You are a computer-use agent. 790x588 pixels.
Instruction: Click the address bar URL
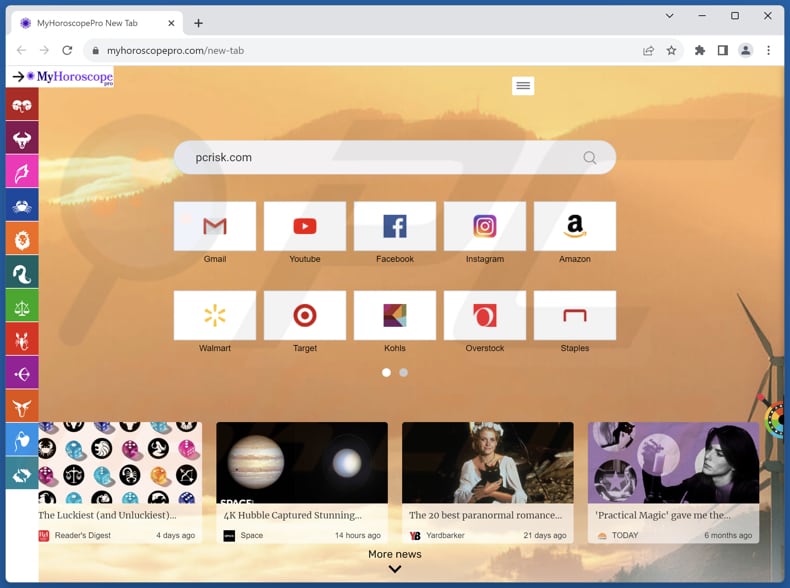point(175,50)
